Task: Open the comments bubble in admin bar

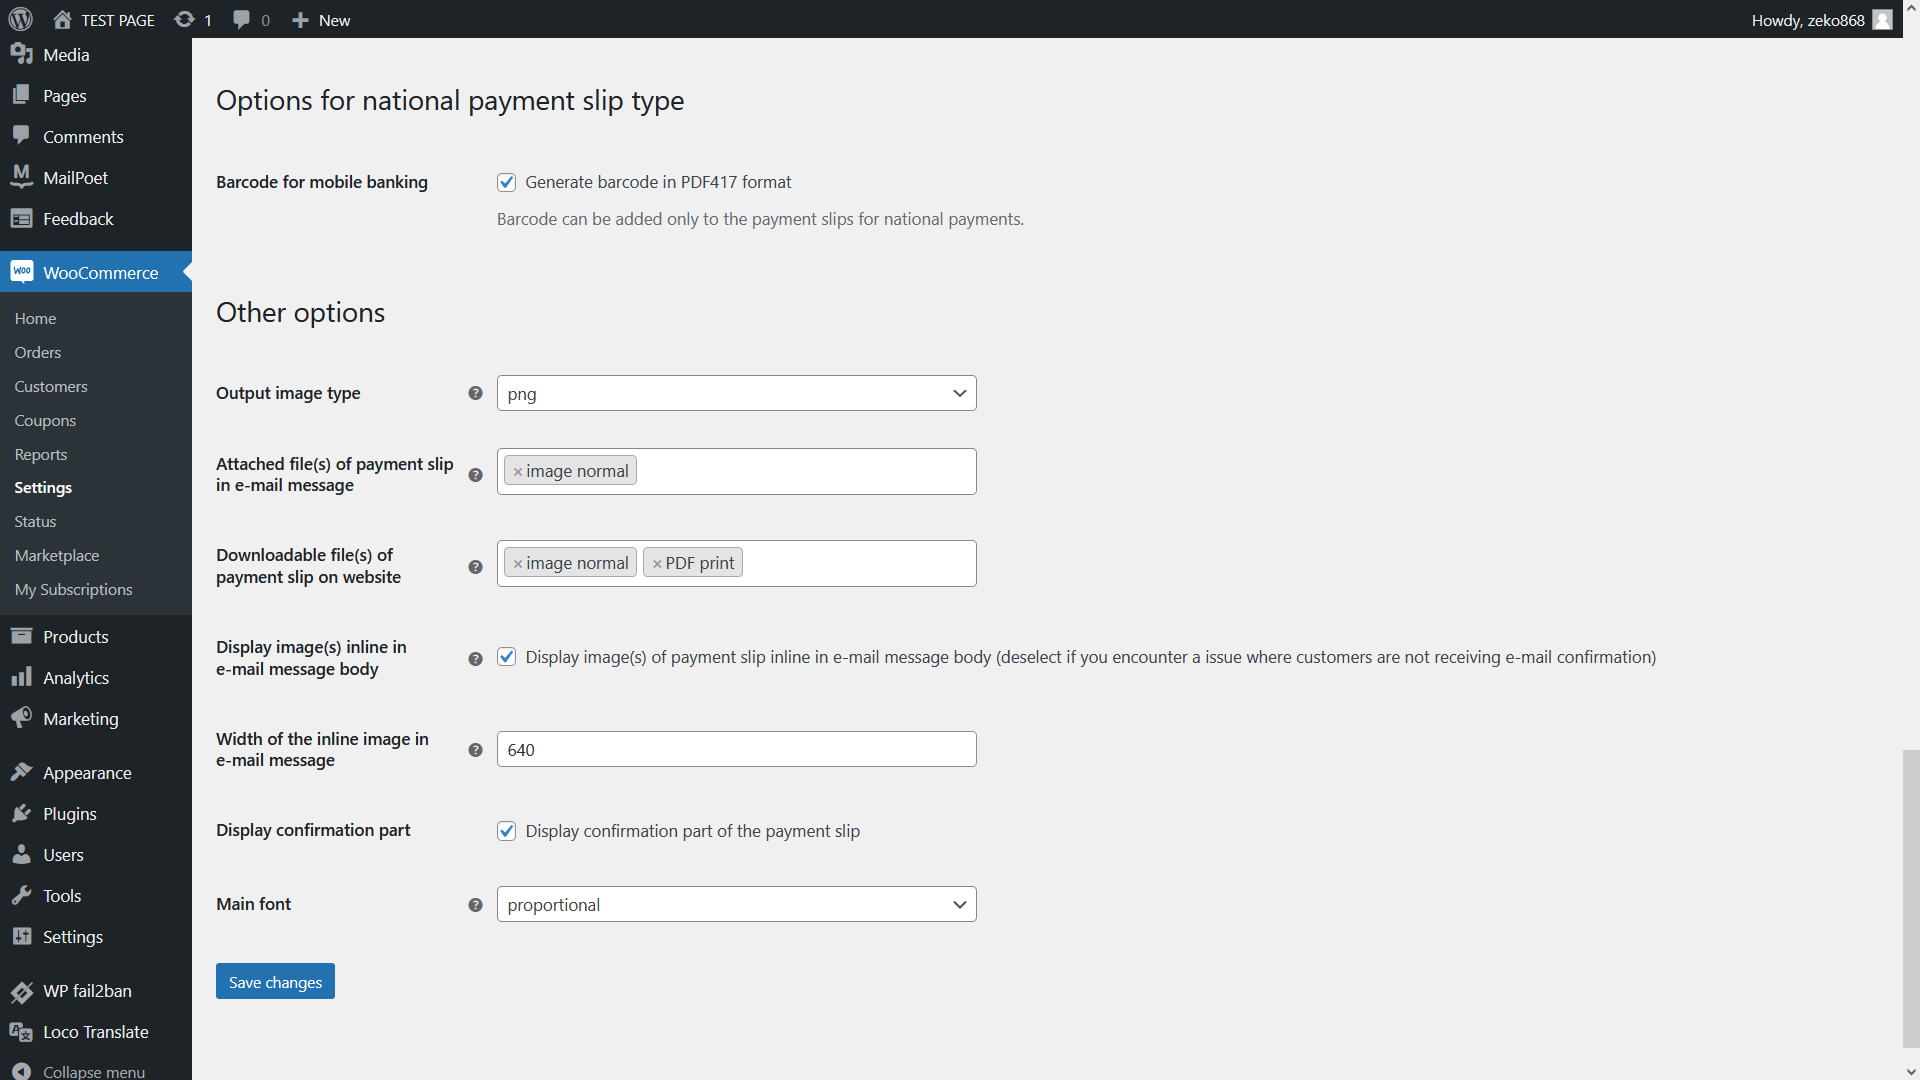Action: pyautogui.click(x=241, y=20)
